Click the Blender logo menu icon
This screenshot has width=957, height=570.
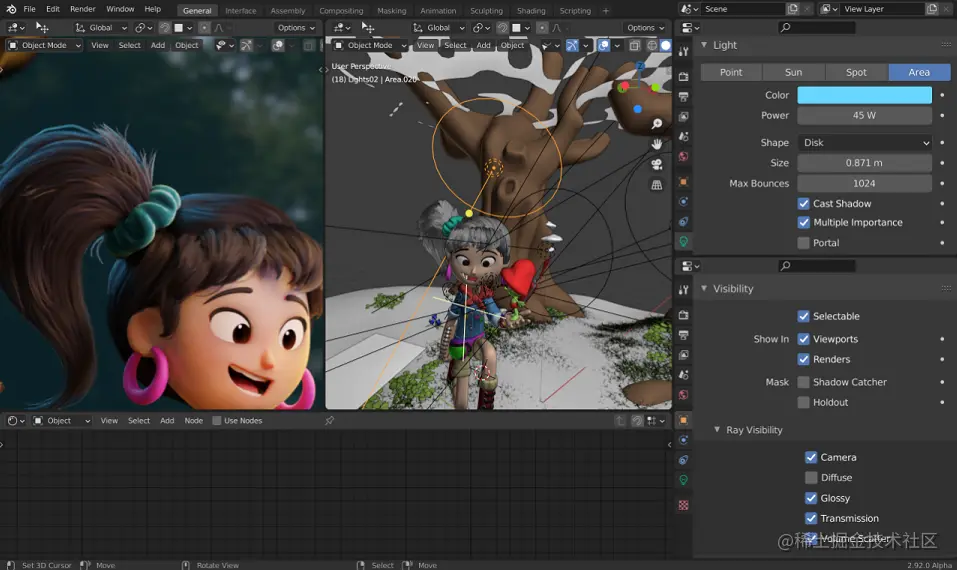point(11,9)
